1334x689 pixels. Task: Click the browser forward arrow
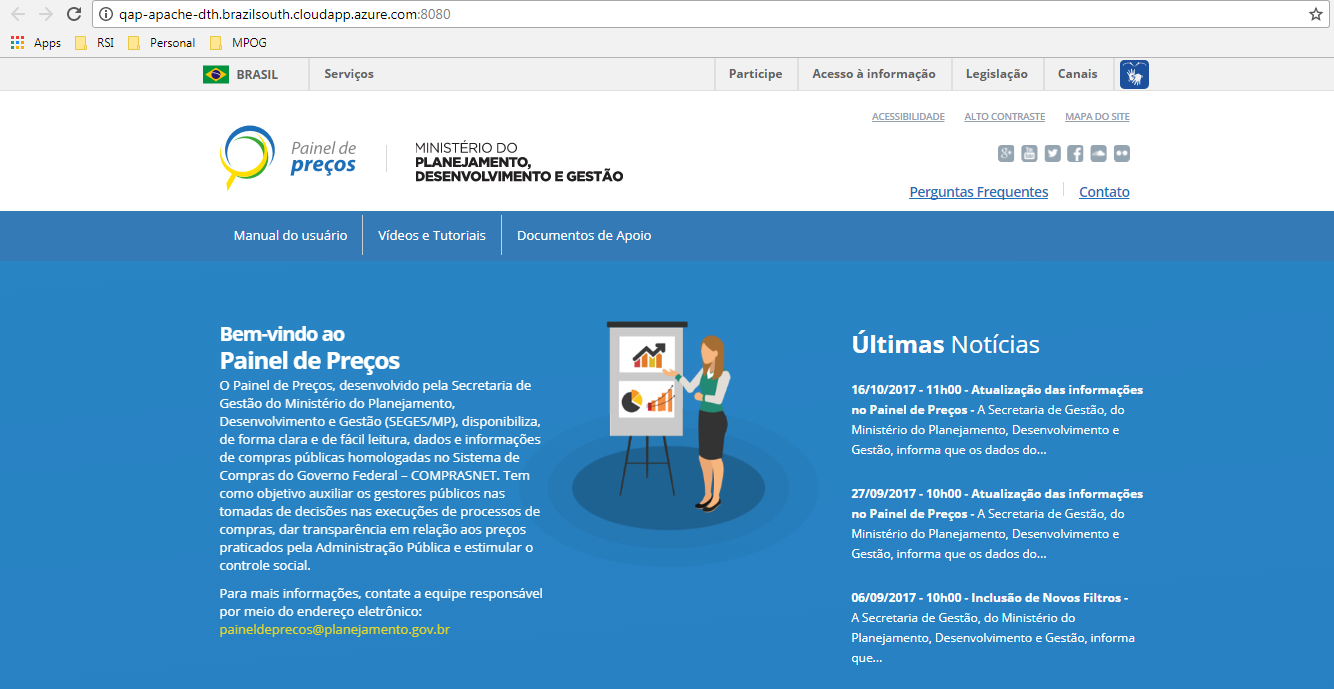[45, 14]
